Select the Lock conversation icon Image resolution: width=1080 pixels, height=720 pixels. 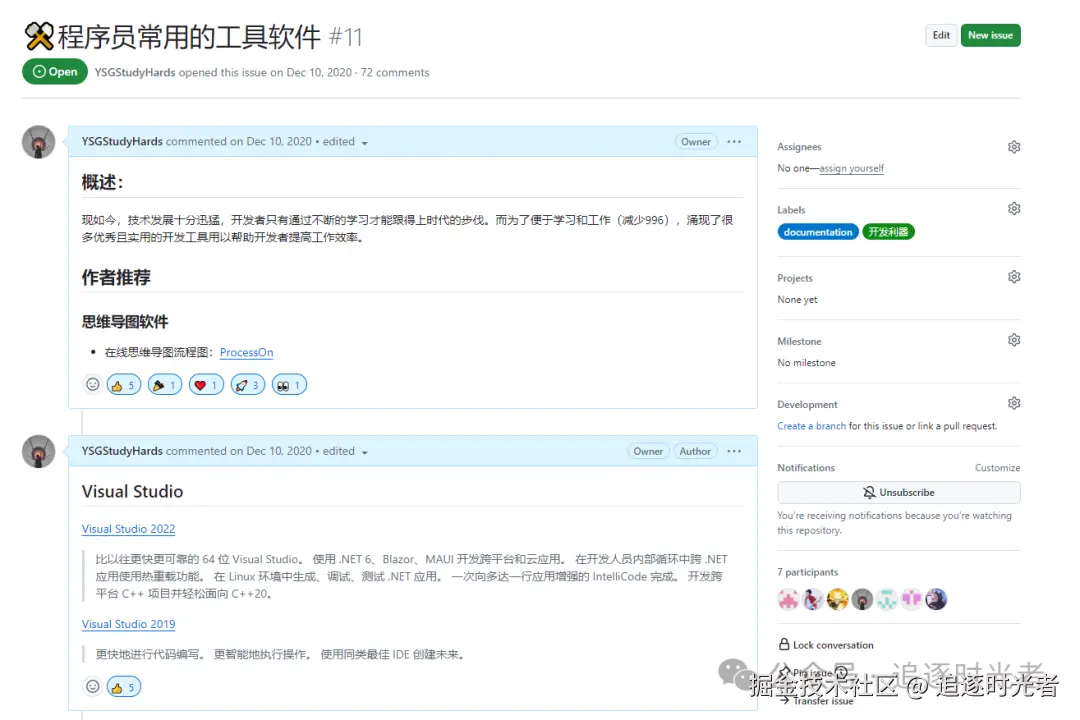point(786,644)
